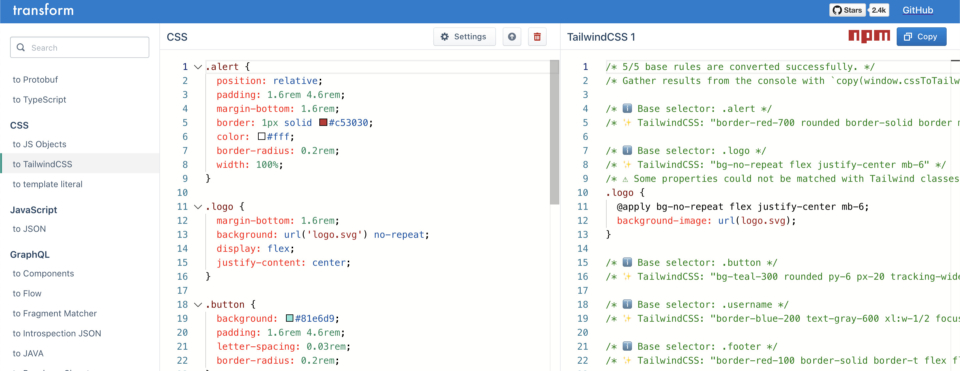Click the CSS editor vertical scrollbar thumb
This screenshot has width=960, height=371.
(x=554, y=132)
